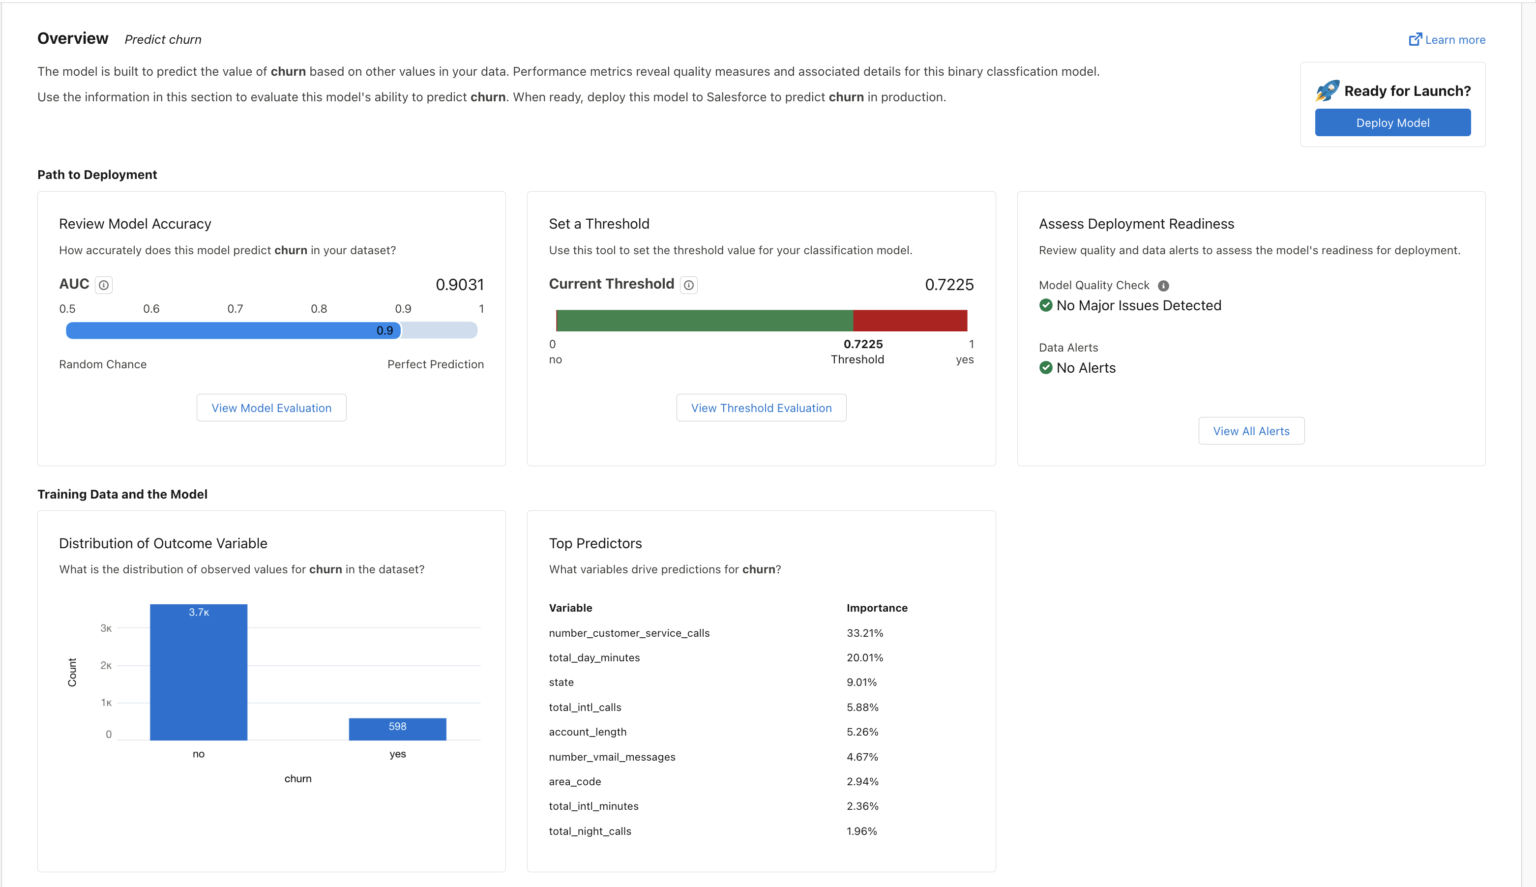Click the 598 bar for churn yes
This screenshot has width=1536, height=887.
397,728
